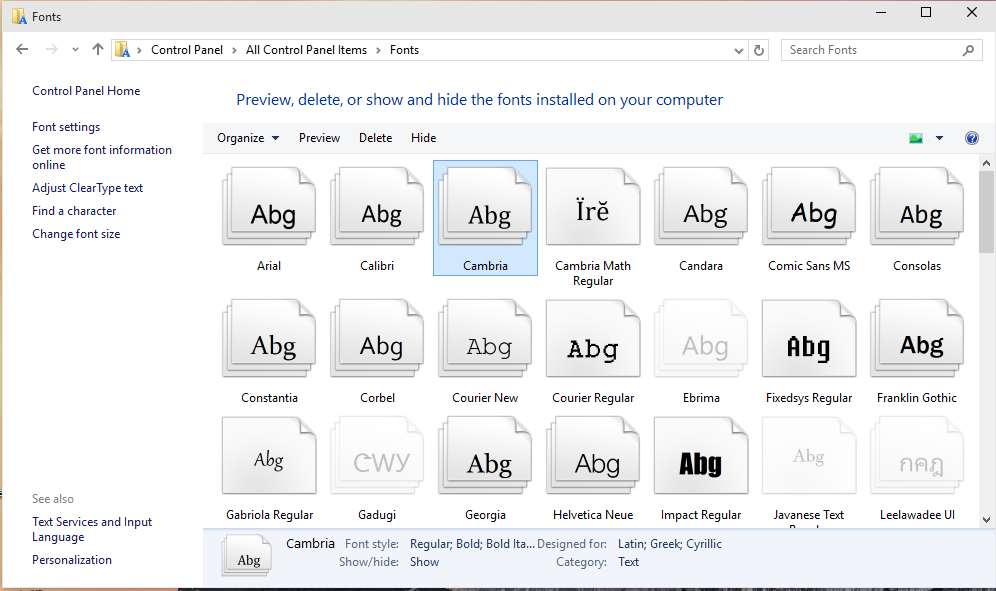Click the back navigation arrow

22,50
